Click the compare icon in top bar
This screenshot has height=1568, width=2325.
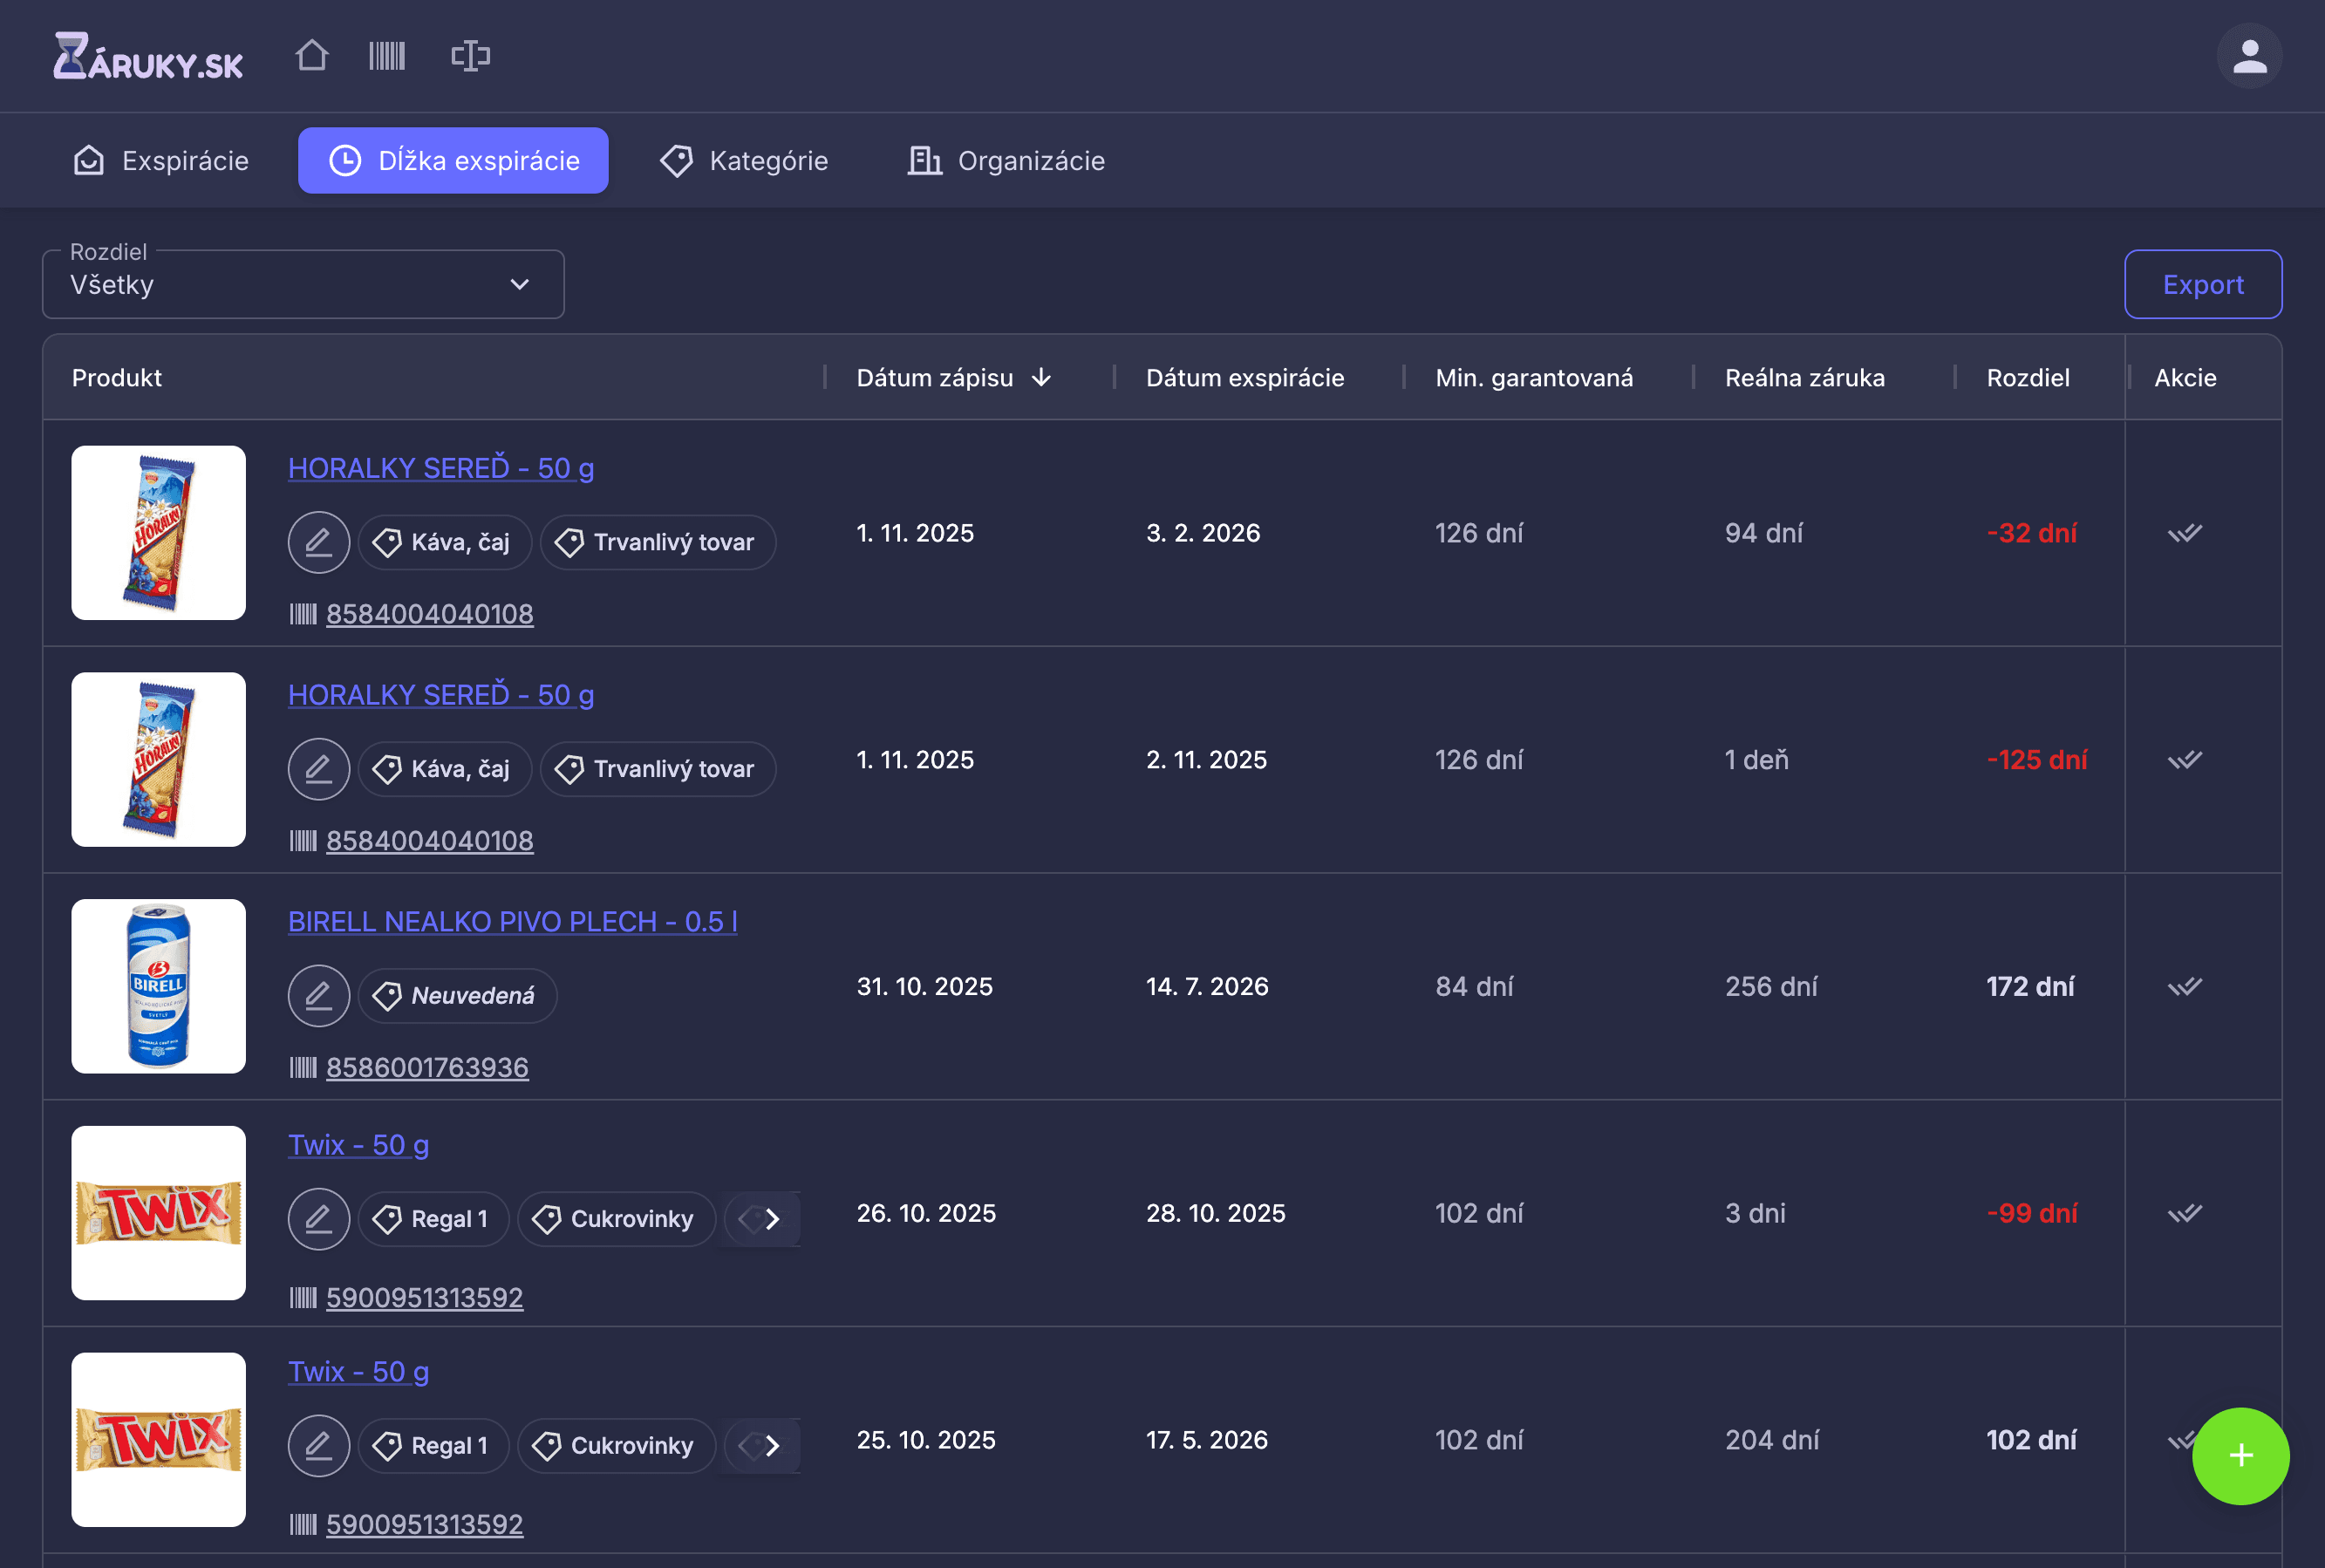click(x=470, y=55)
